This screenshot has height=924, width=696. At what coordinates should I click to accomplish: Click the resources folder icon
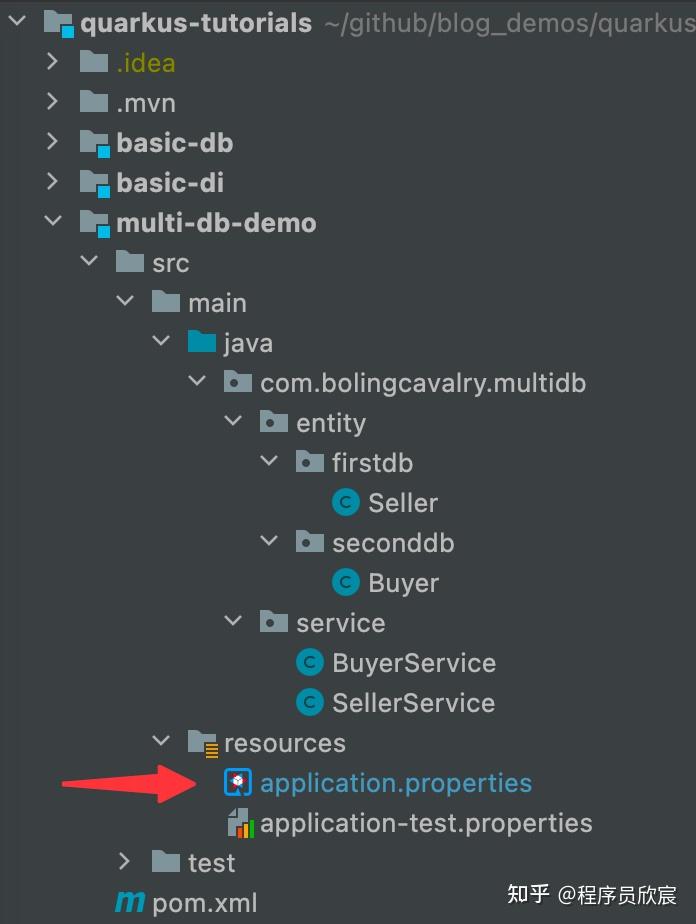coord(203,743)
